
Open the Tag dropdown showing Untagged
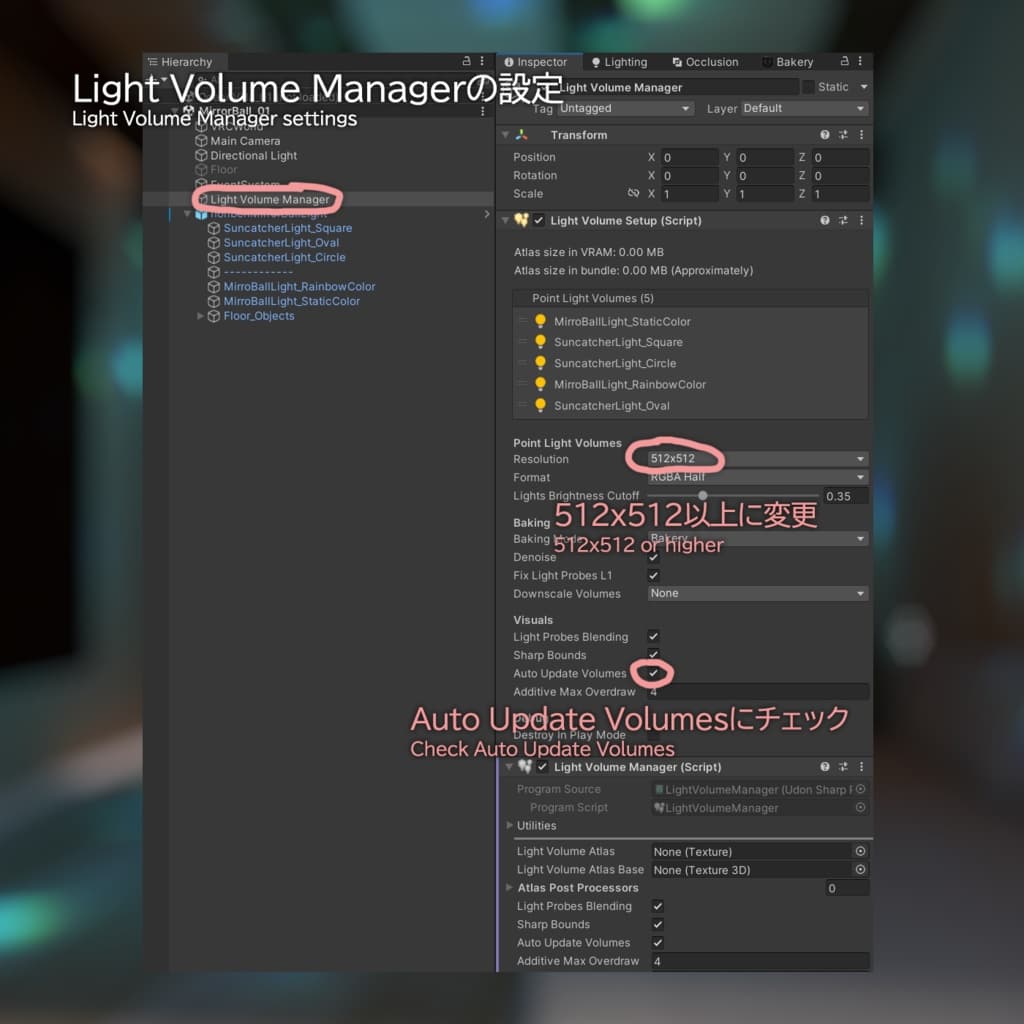pyautogui.click(x=624, y=108)
